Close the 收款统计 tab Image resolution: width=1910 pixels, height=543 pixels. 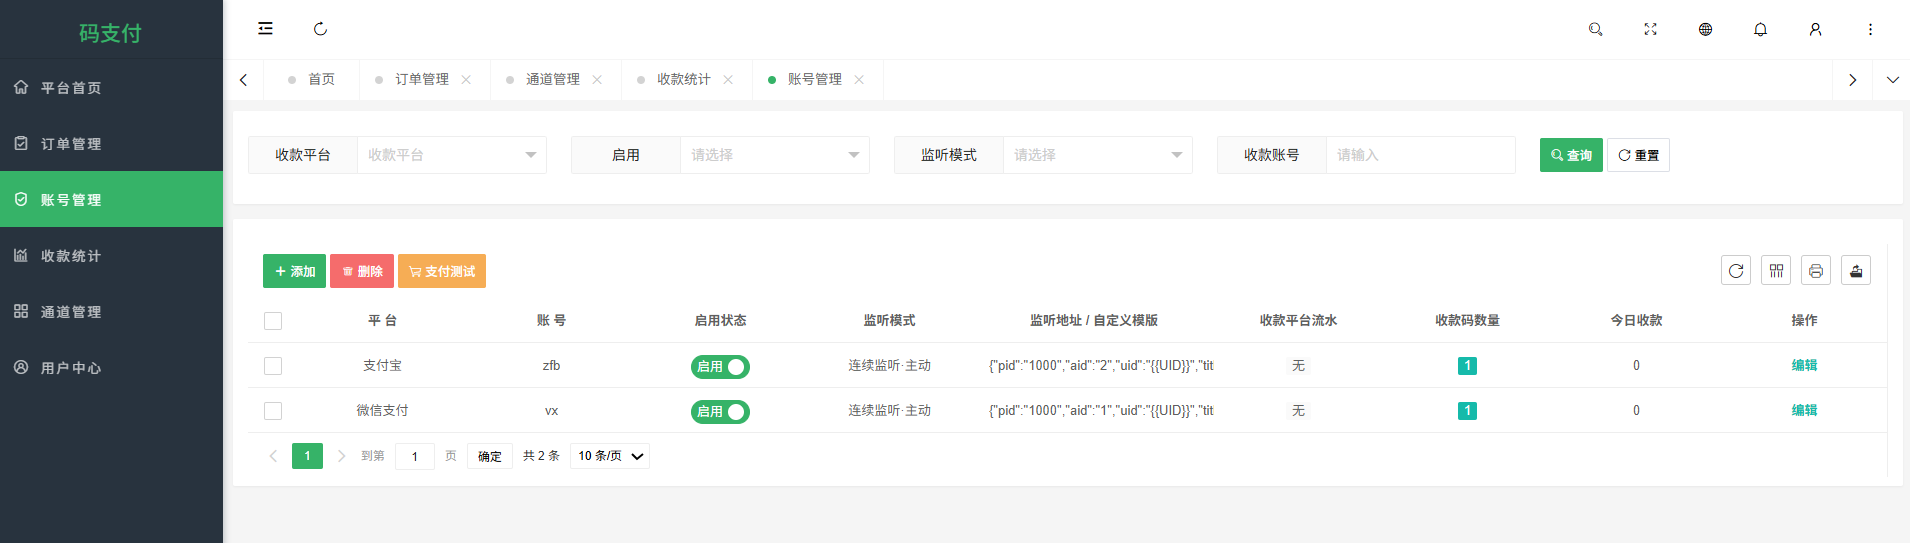[x=728, y=80]
